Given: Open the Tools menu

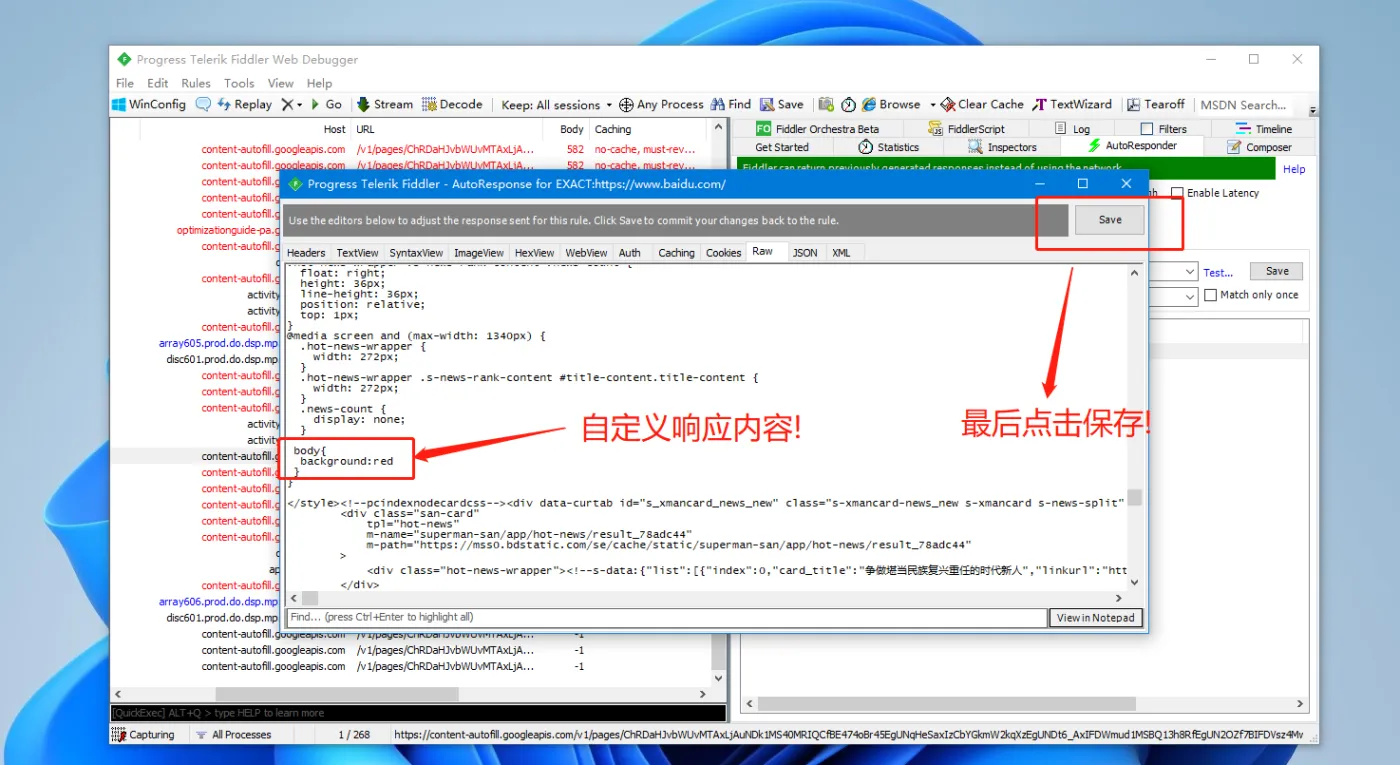Looking at the screenshot, I should [239, 83].
